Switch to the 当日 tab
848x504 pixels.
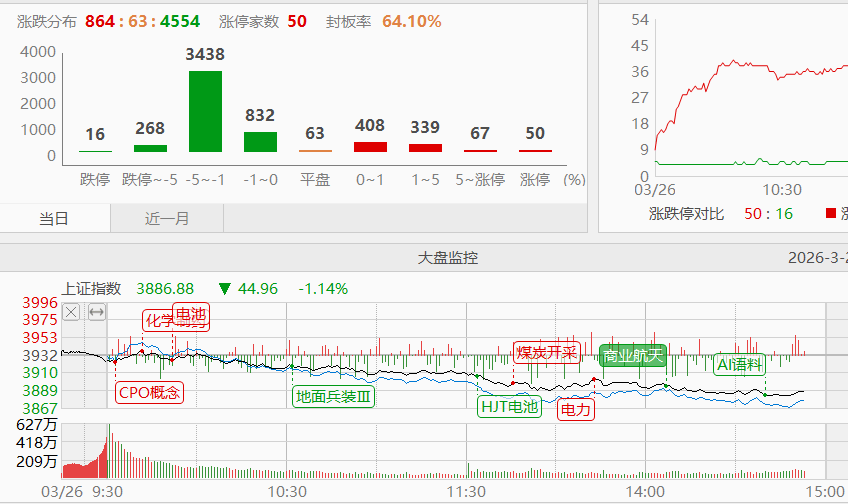click(x=55, y=218)
